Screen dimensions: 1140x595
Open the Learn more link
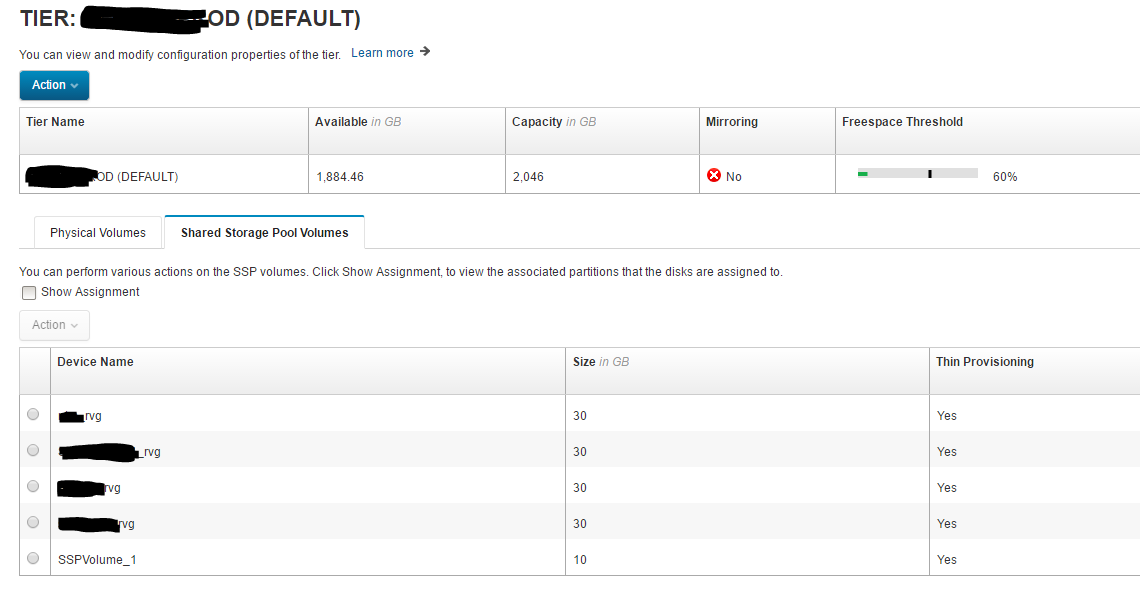[382, 53]
